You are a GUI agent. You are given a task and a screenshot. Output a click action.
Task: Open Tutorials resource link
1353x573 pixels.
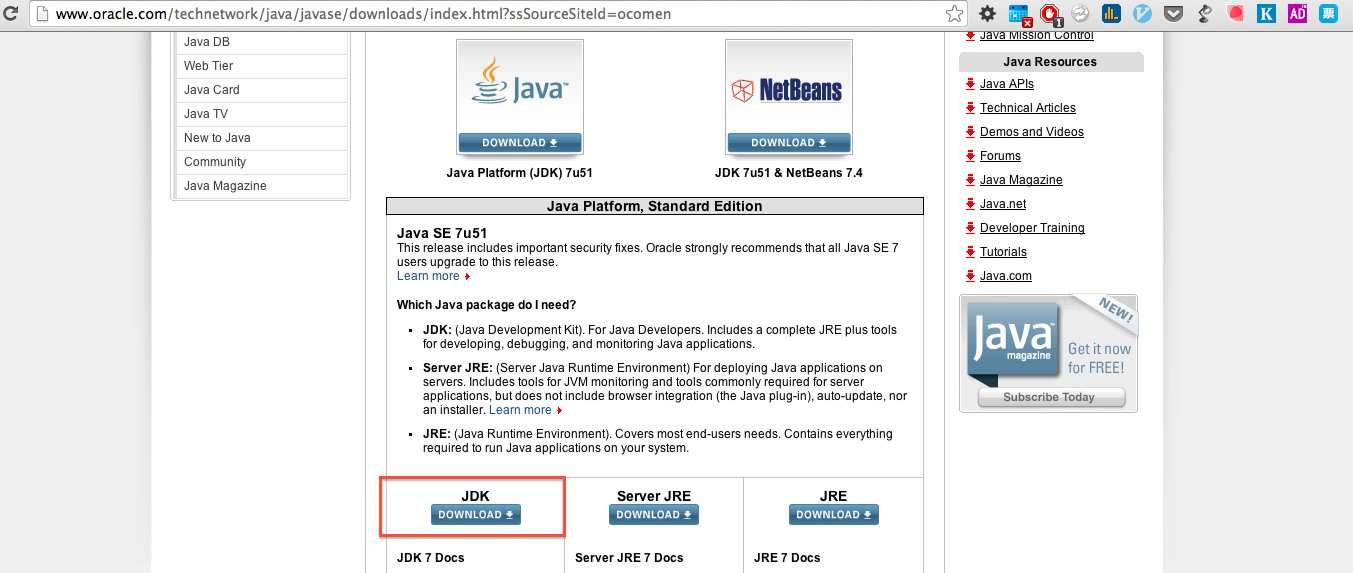click(x=1003, y=252)
